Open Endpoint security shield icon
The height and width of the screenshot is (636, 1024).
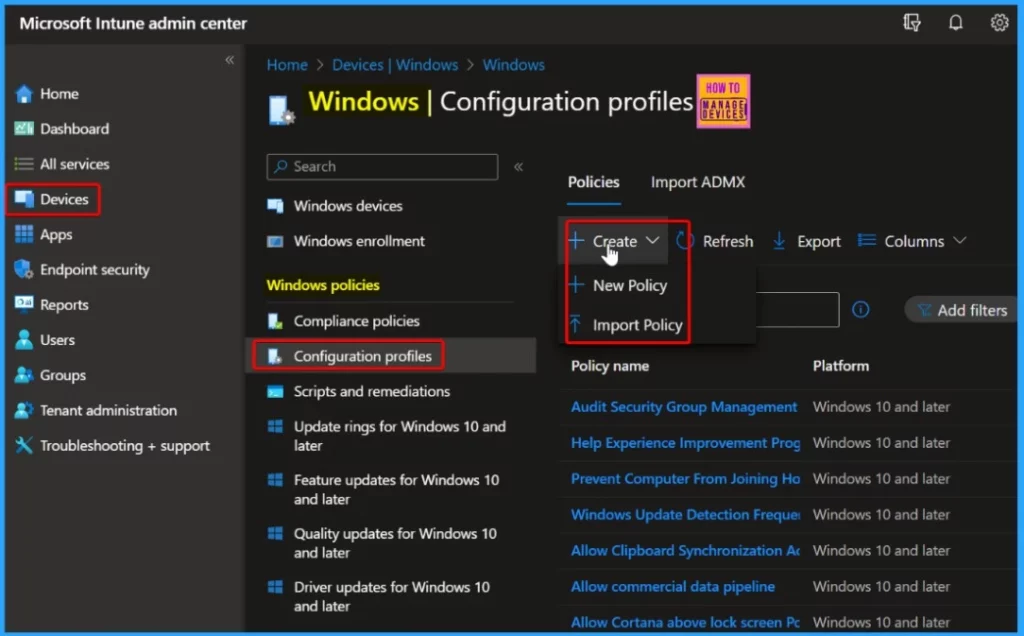coord(24,270)
